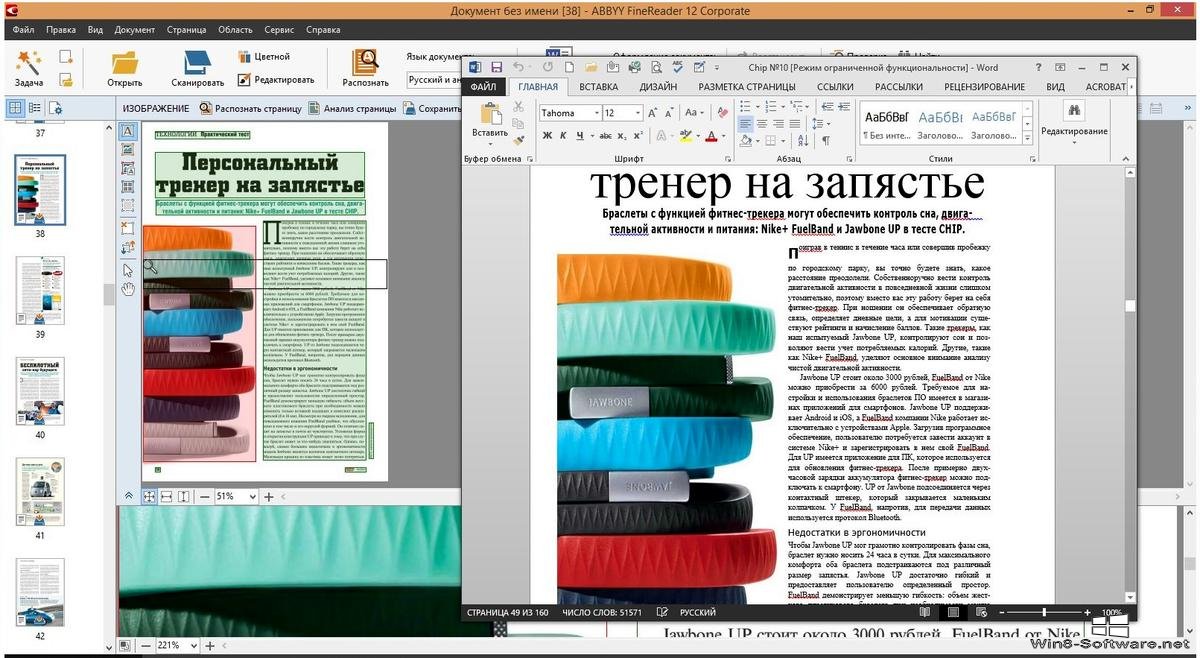
Task: Toggle underline formatting in Word
Action: tap(580, 136)
